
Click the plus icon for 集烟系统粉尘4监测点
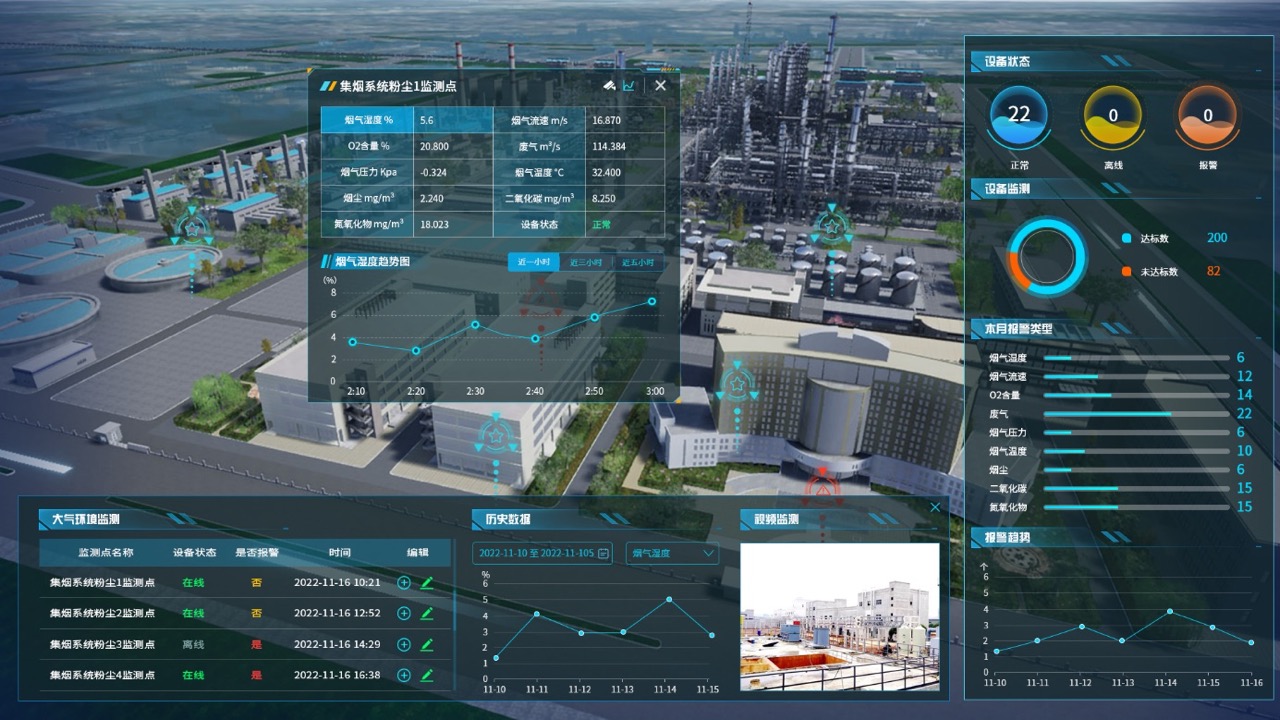click(404, 675)
